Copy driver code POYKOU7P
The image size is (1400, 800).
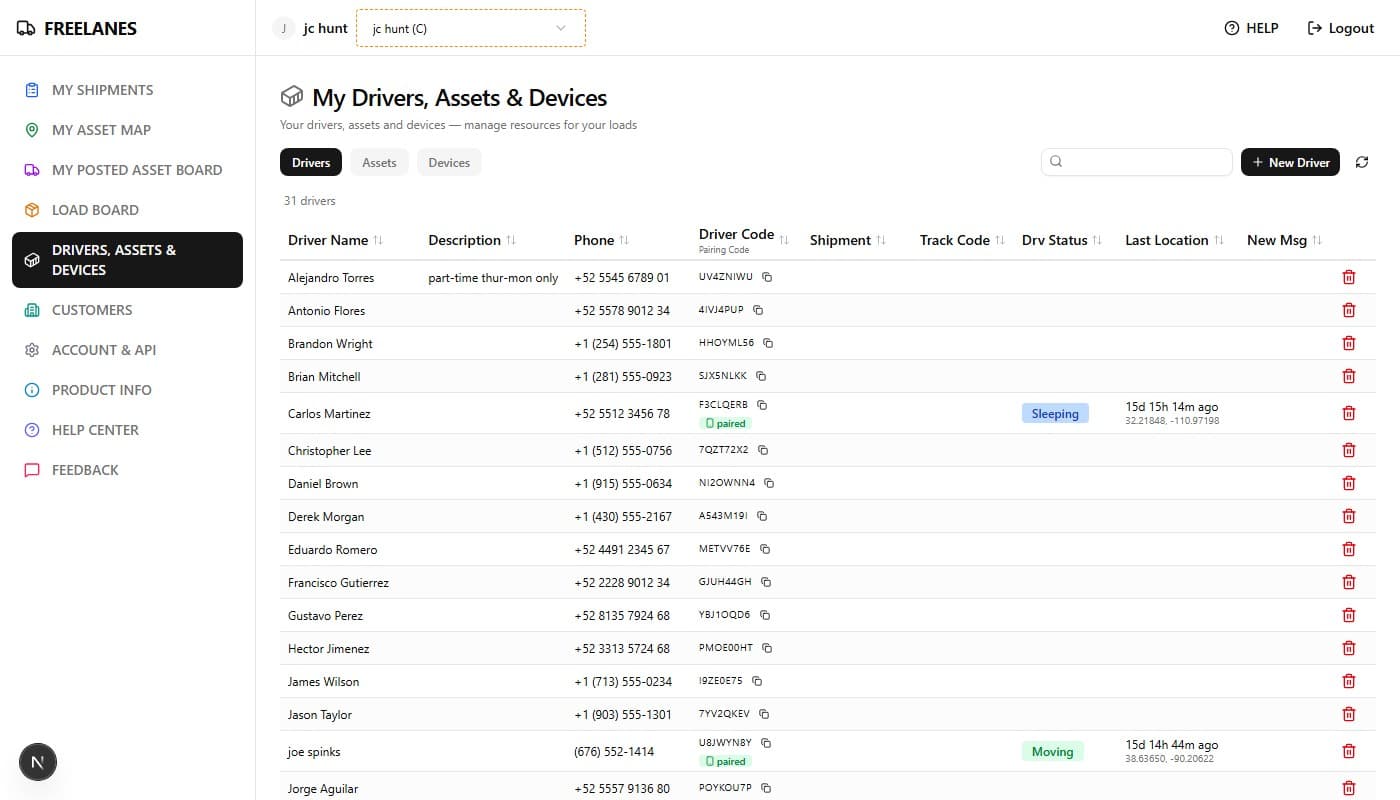766,788
